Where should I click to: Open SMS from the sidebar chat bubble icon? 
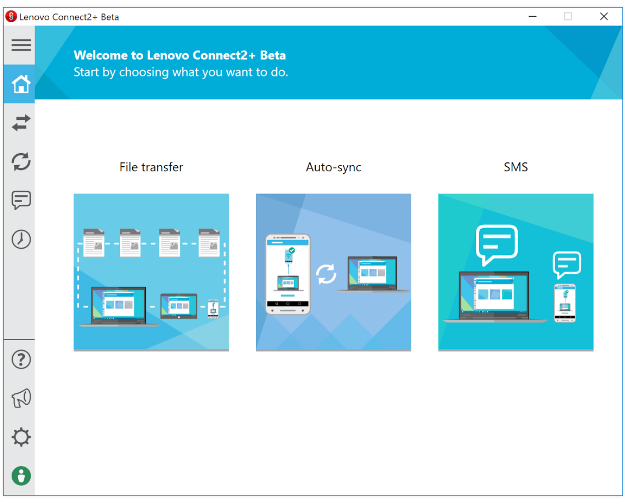click(x=21, y=200)
